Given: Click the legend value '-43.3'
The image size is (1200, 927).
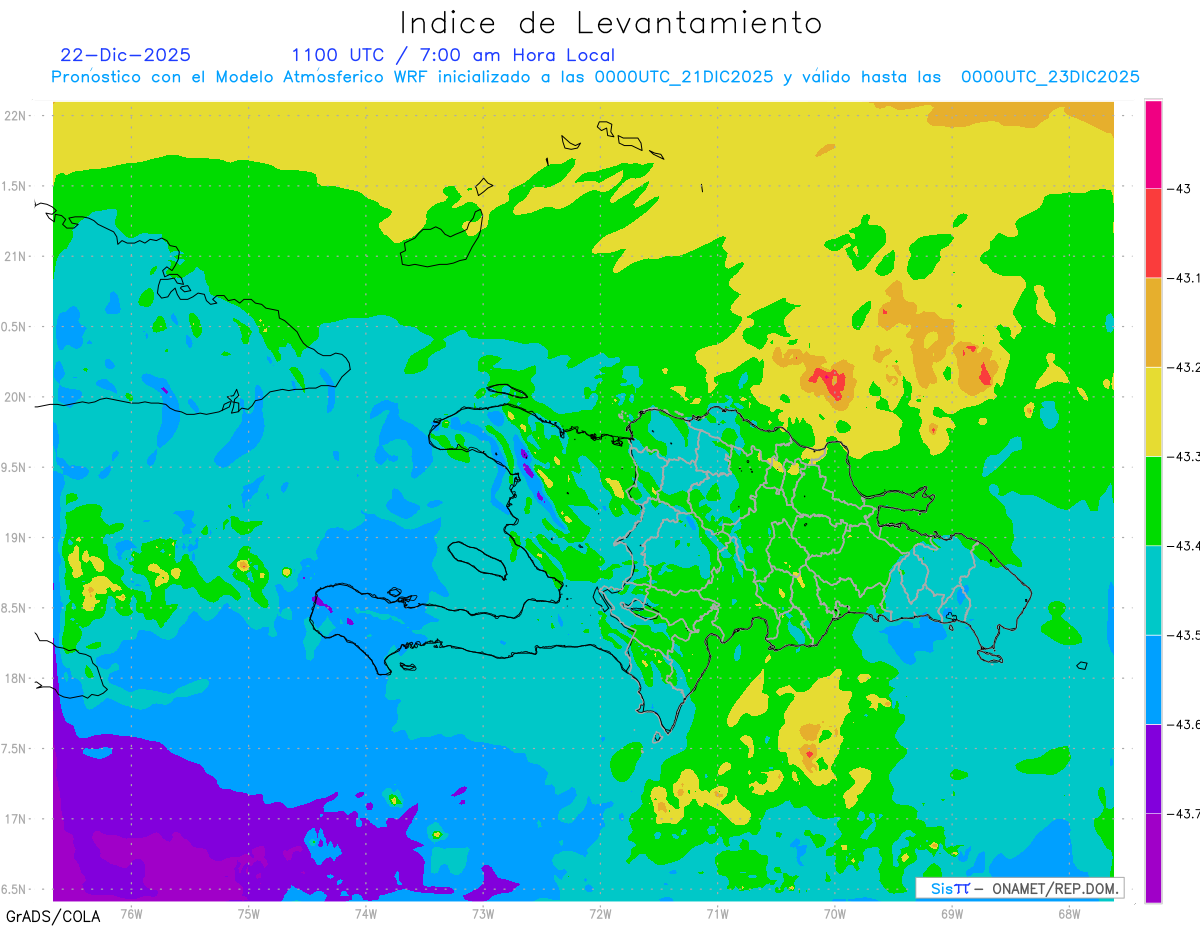Looking at the screenshot, I should click(1184, 456).
